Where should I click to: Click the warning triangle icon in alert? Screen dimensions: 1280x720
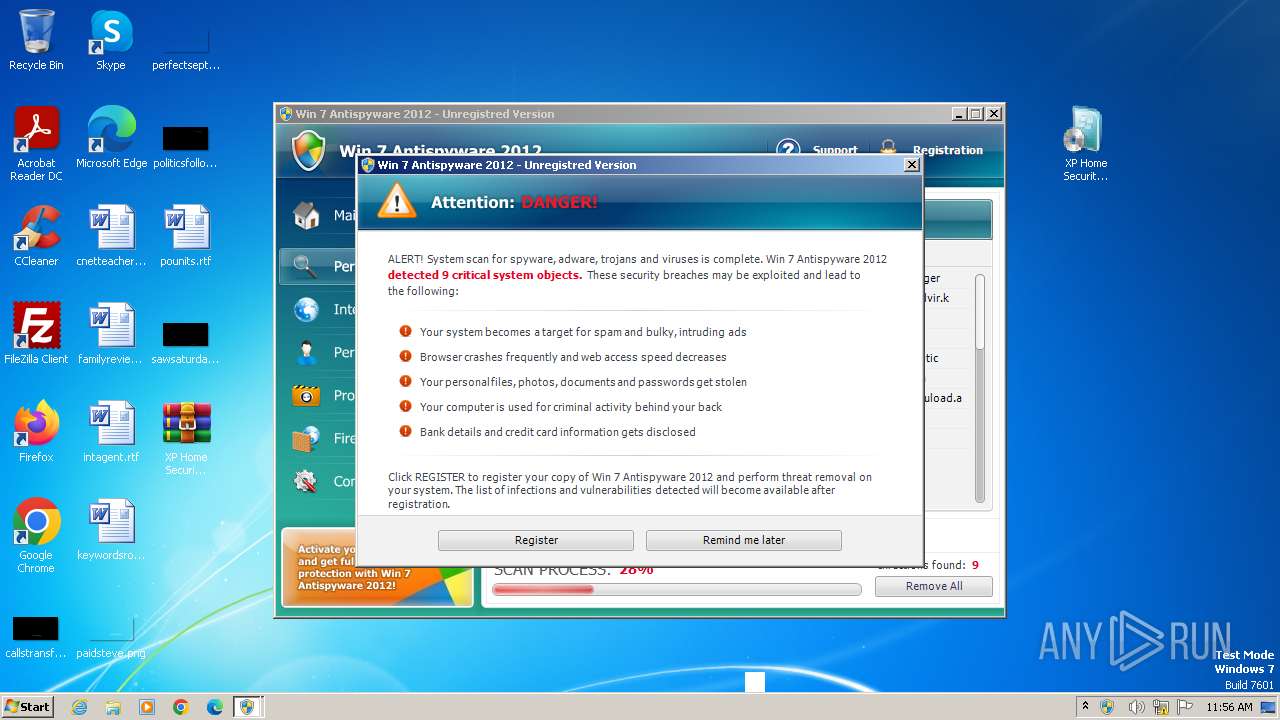pos(397,201)
